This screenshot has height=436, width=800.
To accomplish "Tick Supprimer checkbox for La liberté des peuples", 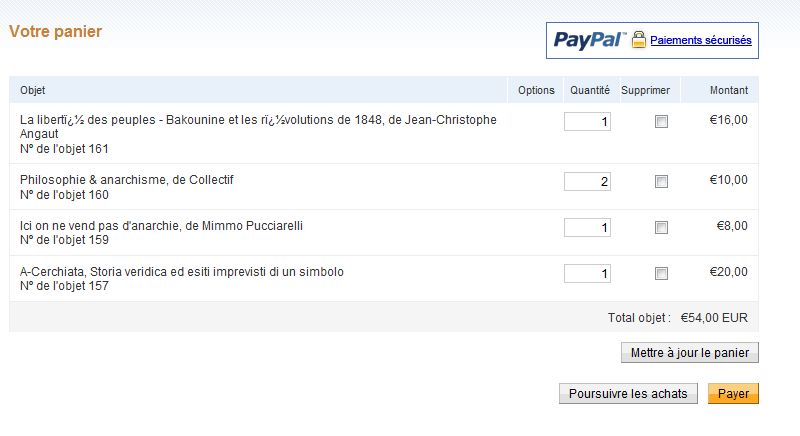I will (x=661, y=121).
